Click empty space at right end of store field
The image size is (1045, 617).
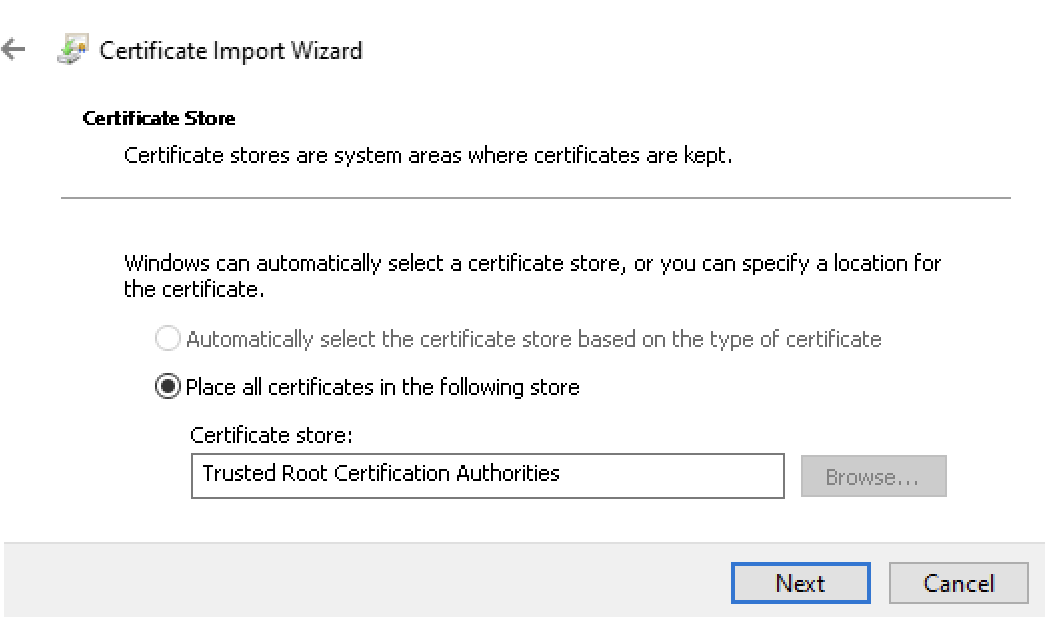click(720, 475)
